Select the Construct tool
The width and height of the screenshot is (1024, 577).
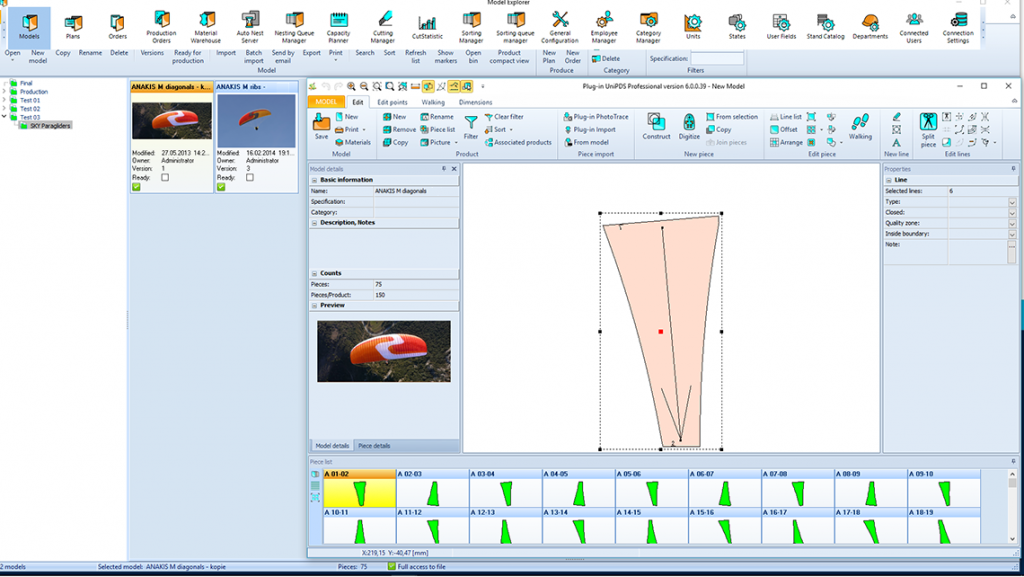click(656, 126)
